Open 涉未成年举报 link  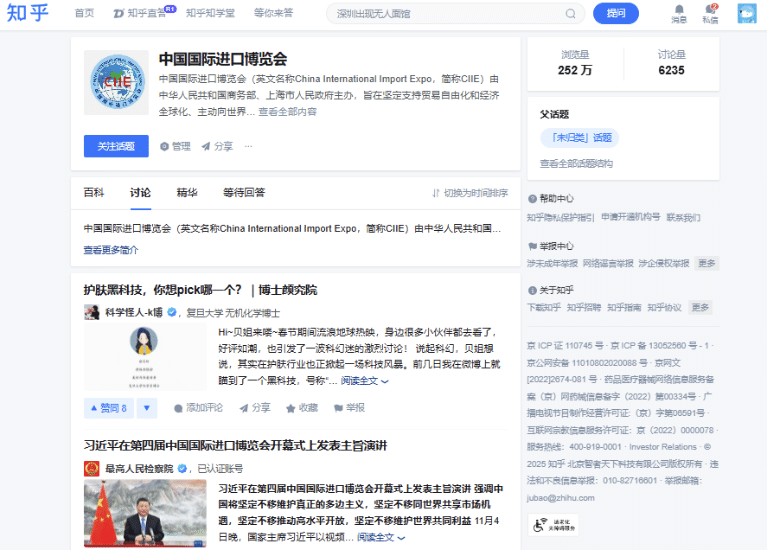(x=552, y=263)
